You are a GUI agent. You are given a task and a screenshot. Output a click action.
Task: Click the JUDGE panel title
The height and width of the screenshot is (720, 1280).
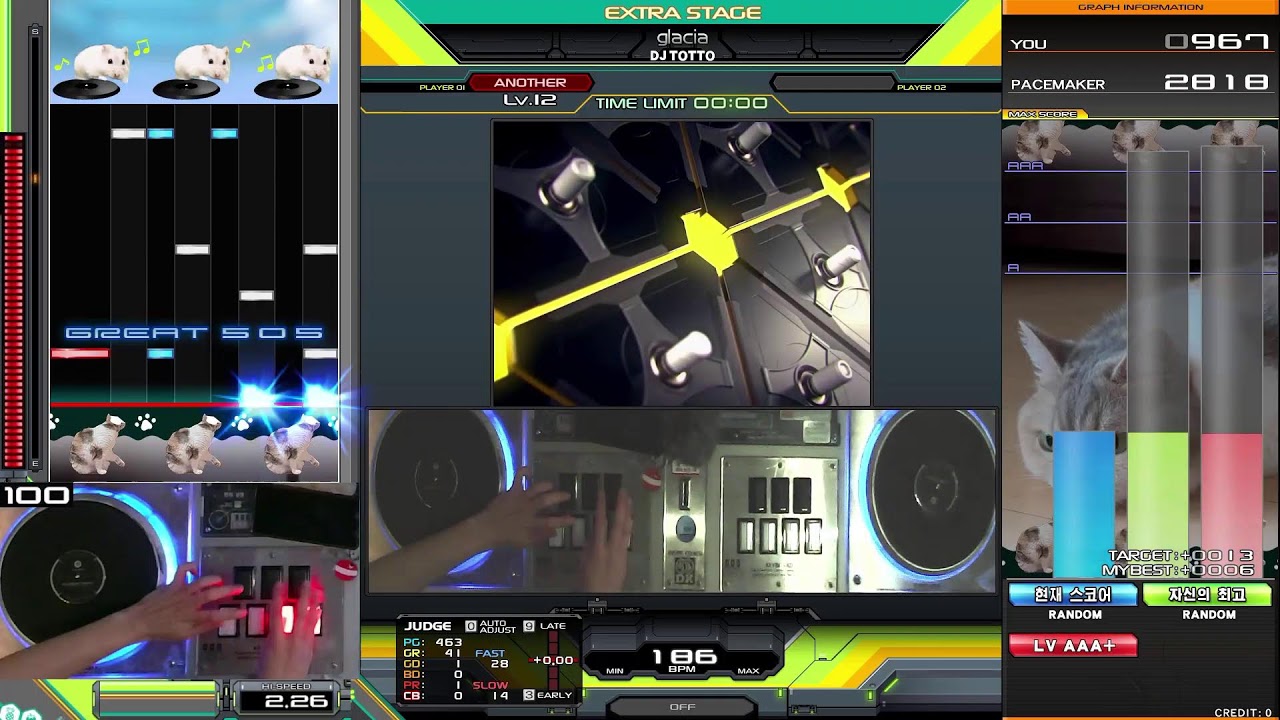428,626
